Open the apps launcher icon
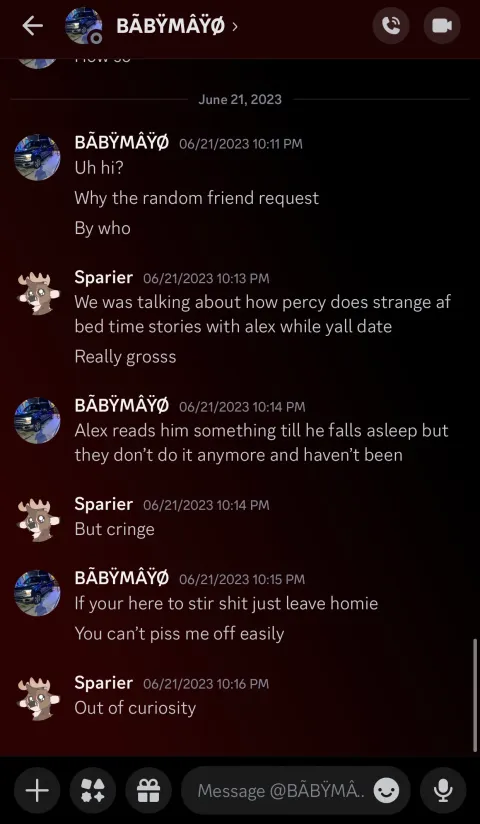Screen dimensions: 480x824 coord(93,790)
